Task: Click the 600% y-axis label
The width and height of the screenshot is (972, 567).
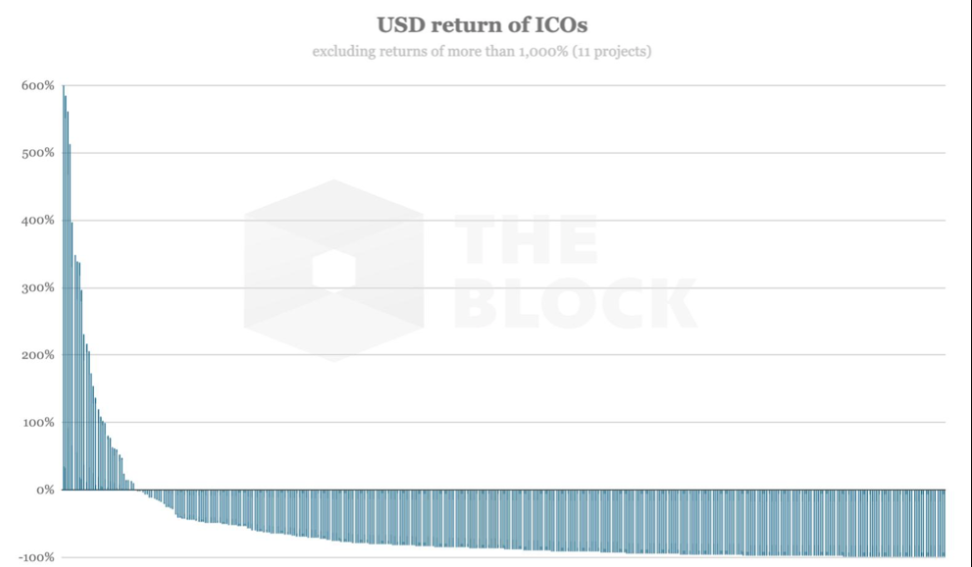Action: [37, 86]
